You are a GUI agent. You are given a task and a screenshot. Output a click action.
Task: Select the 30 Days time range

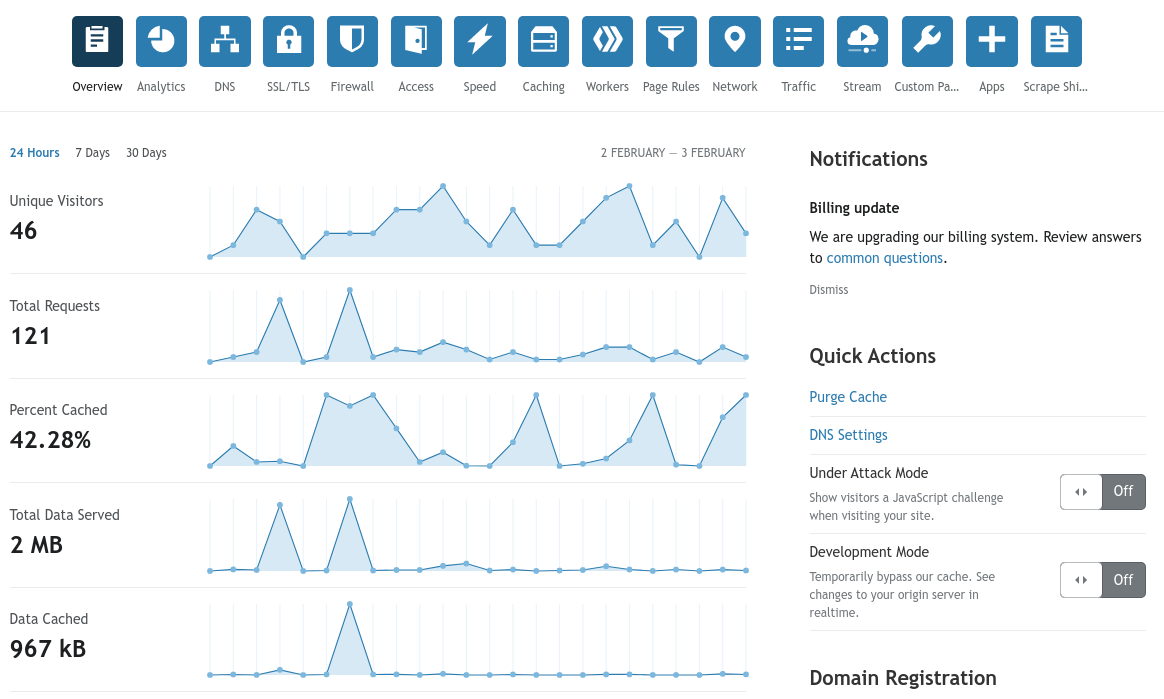[x=146, y=153]
